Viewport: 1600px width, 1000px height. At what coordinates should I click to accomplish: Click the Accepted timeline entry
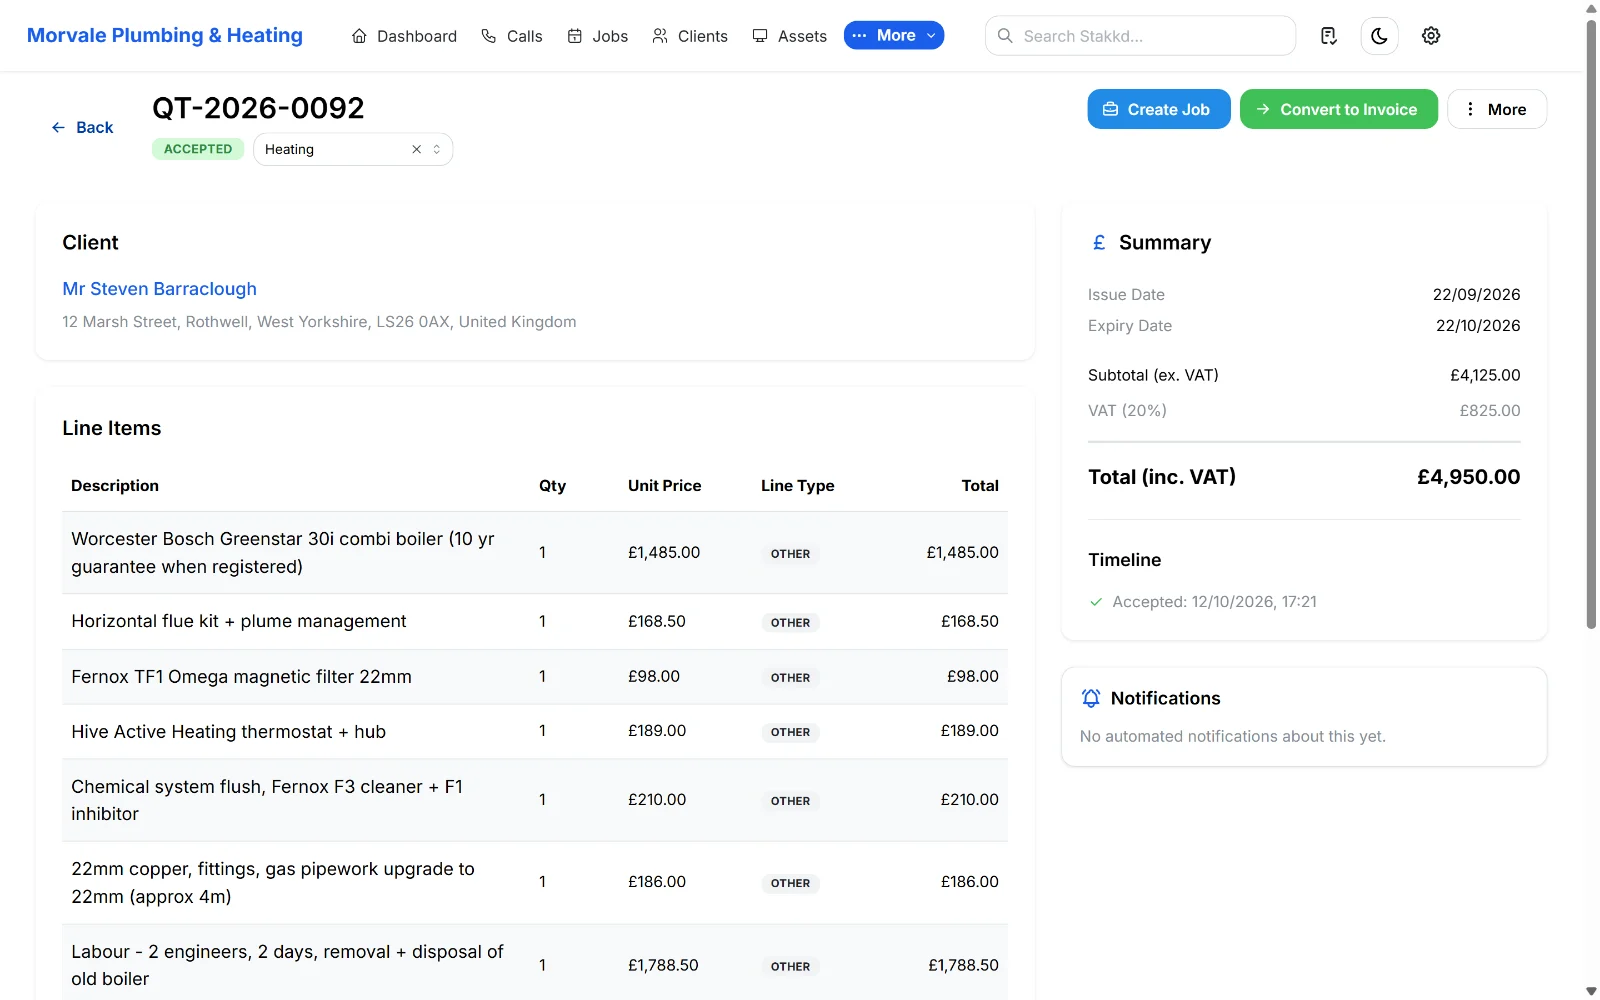point(1203,602)
